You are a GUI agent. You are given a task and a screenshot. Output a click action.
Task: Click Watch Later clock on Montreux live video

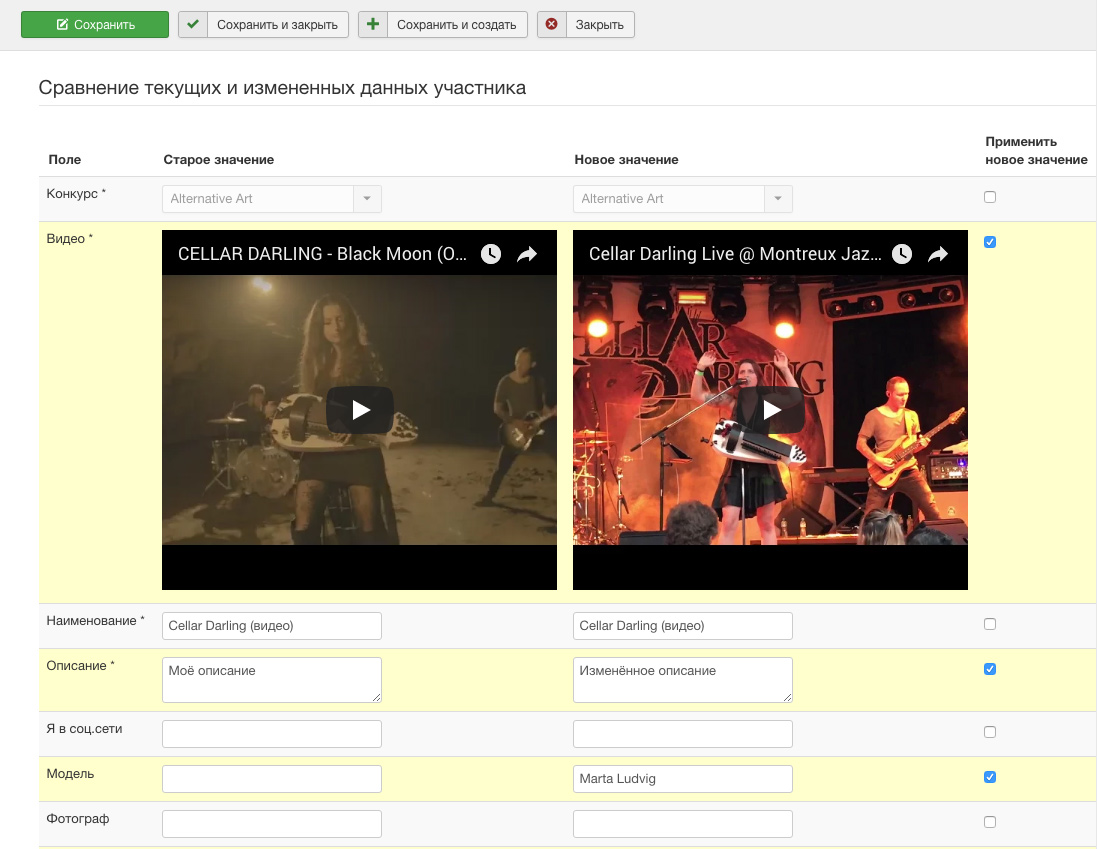[x=902, y=254]
